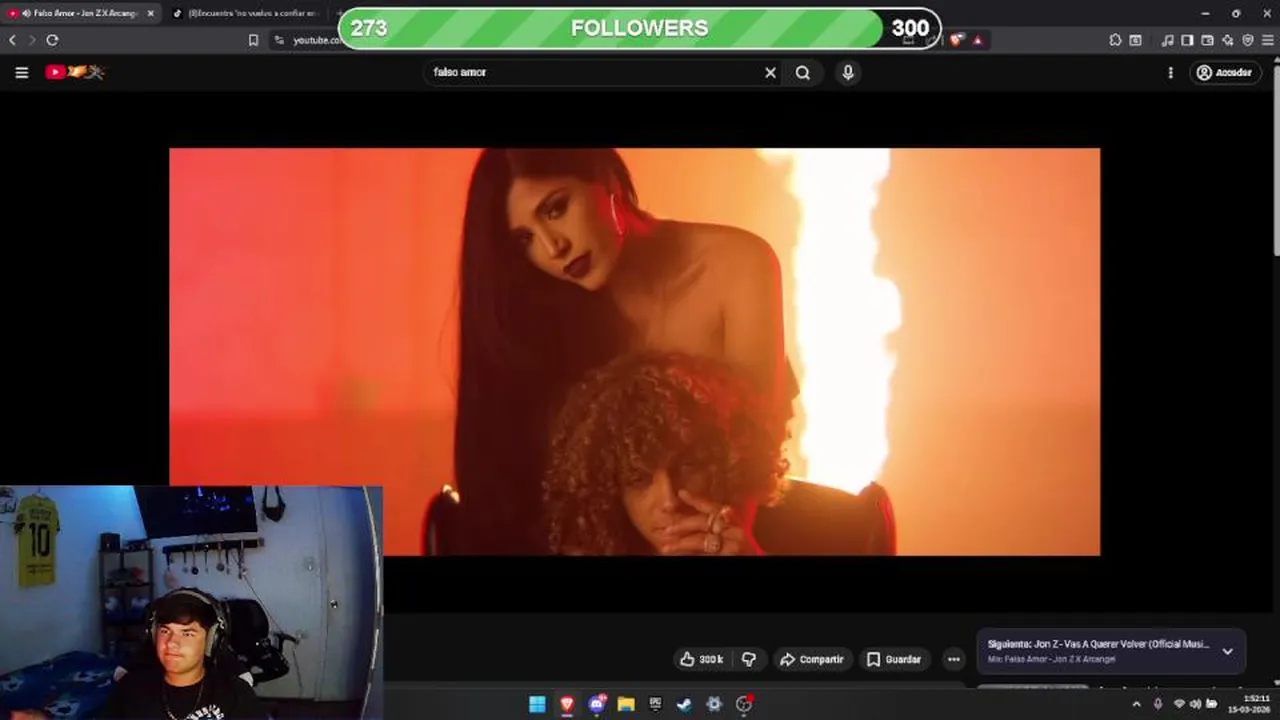Screen dimensions: 1280x720
Task: Expand the Siguiente mix playlist panel
Action: click(1227, 651)
